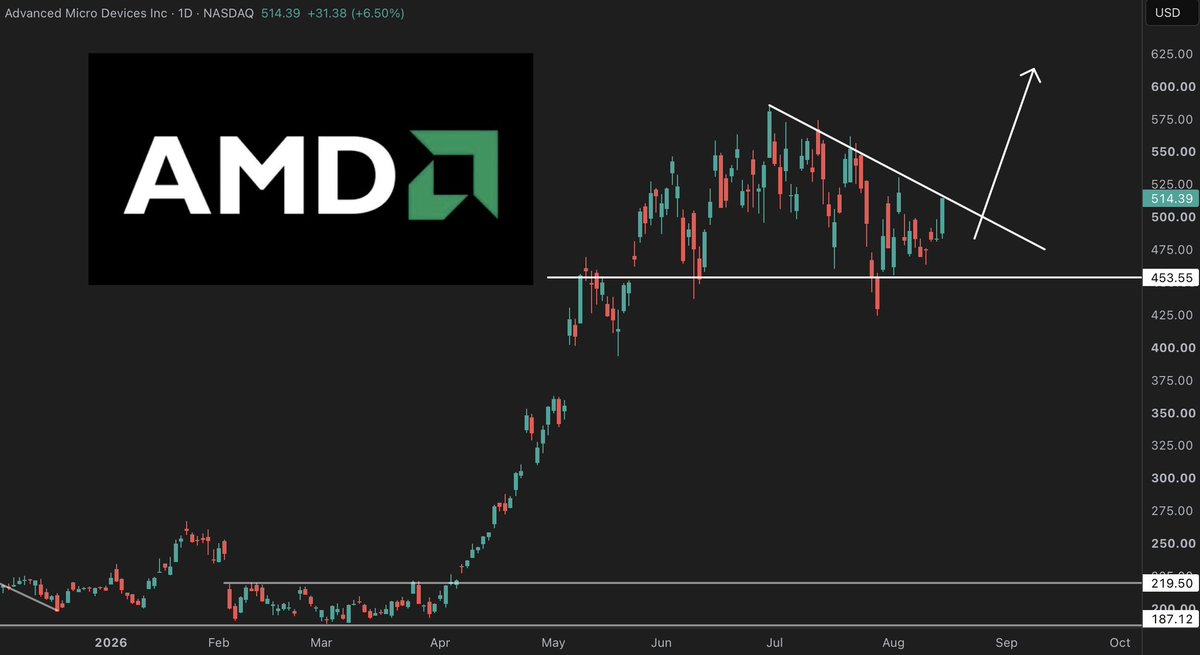1200x655 pixels.
Task: Click the Mar label on the time axis
Action: 321,643
